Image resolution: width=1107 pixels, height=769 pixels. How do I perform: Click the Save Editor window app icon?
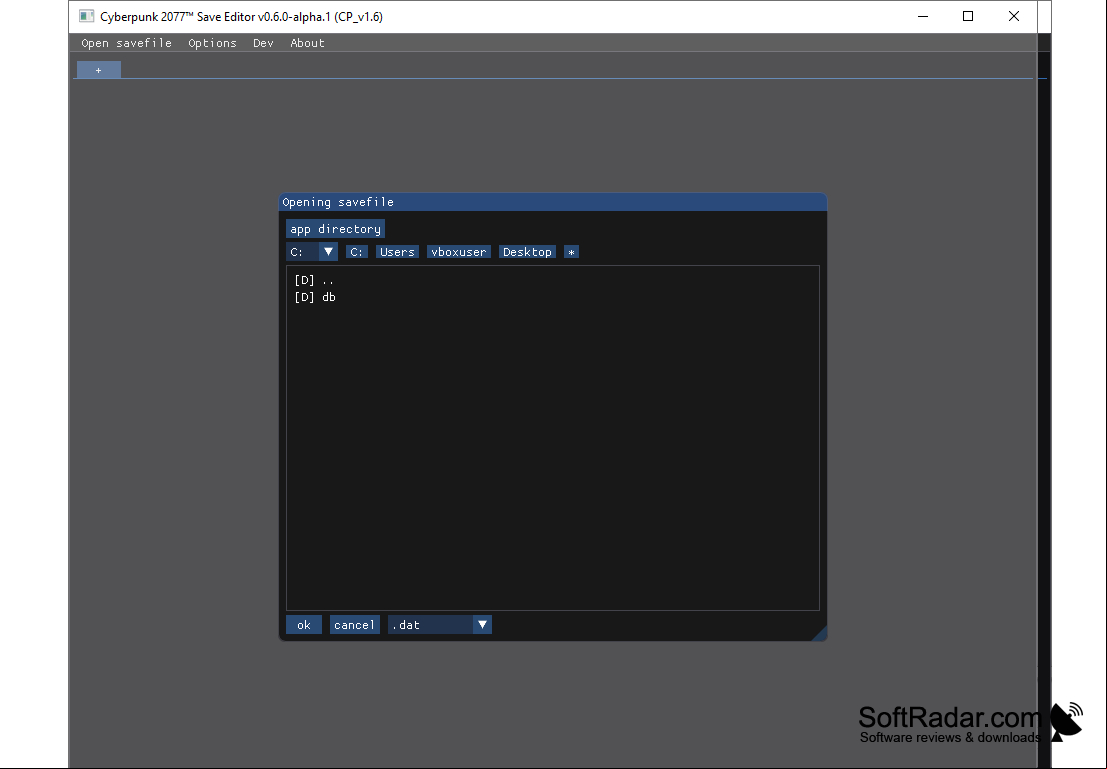click(x=87, y=16)
